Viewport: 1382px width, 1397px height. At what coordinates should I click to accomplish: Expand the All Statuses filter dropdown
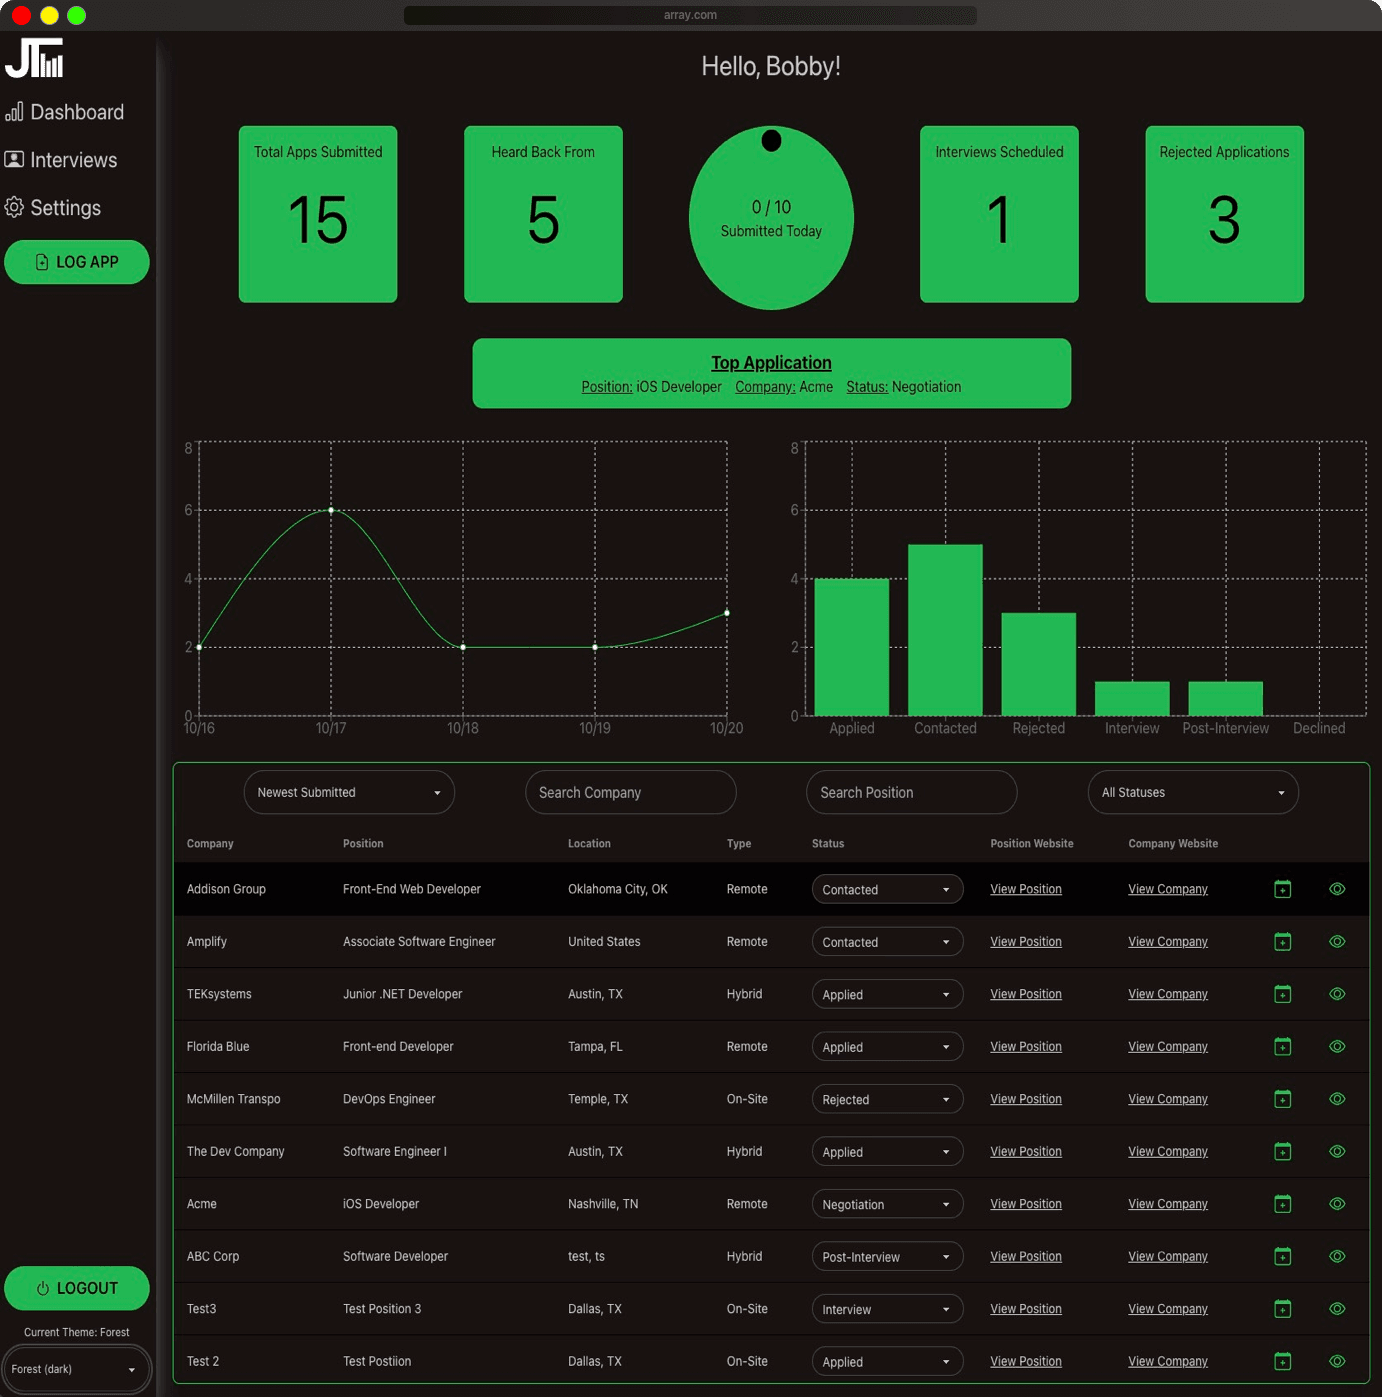tap(1192, 792)
